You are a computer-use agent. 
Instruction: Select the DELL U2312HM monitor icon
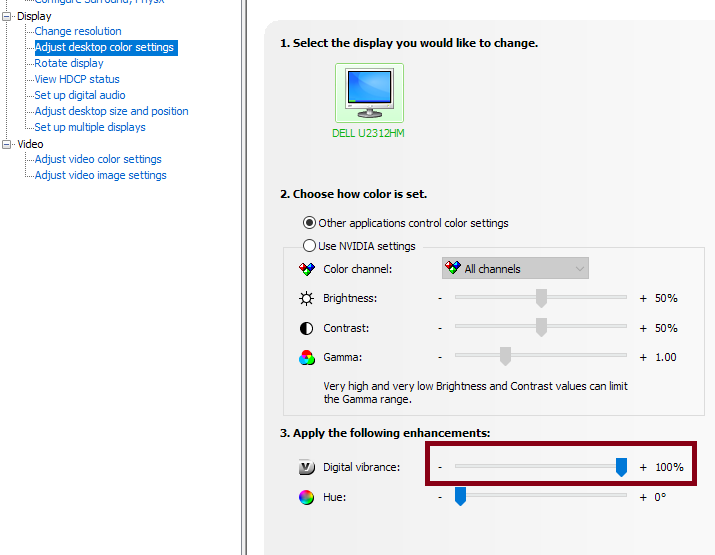coord(369,93)
